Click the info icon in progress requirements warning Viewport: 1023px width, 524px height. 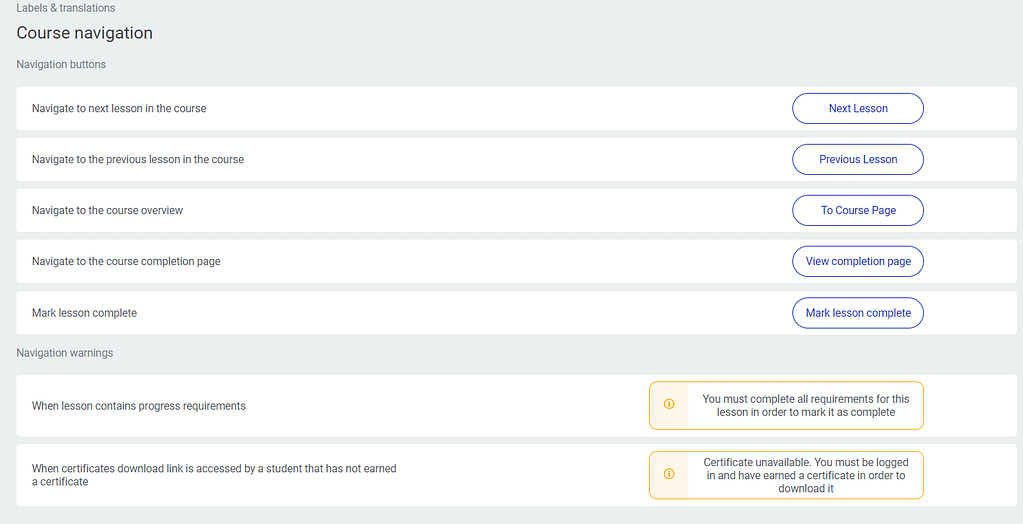pyautogui.click(x=669, y=405)
